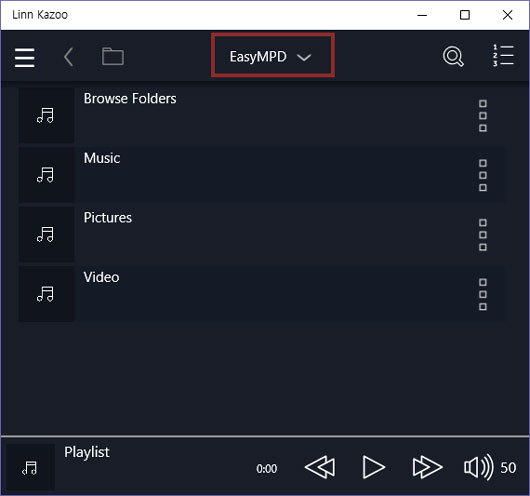Start playback with the play button
This screenshot has height=496, width=530.
click(374, 467)
